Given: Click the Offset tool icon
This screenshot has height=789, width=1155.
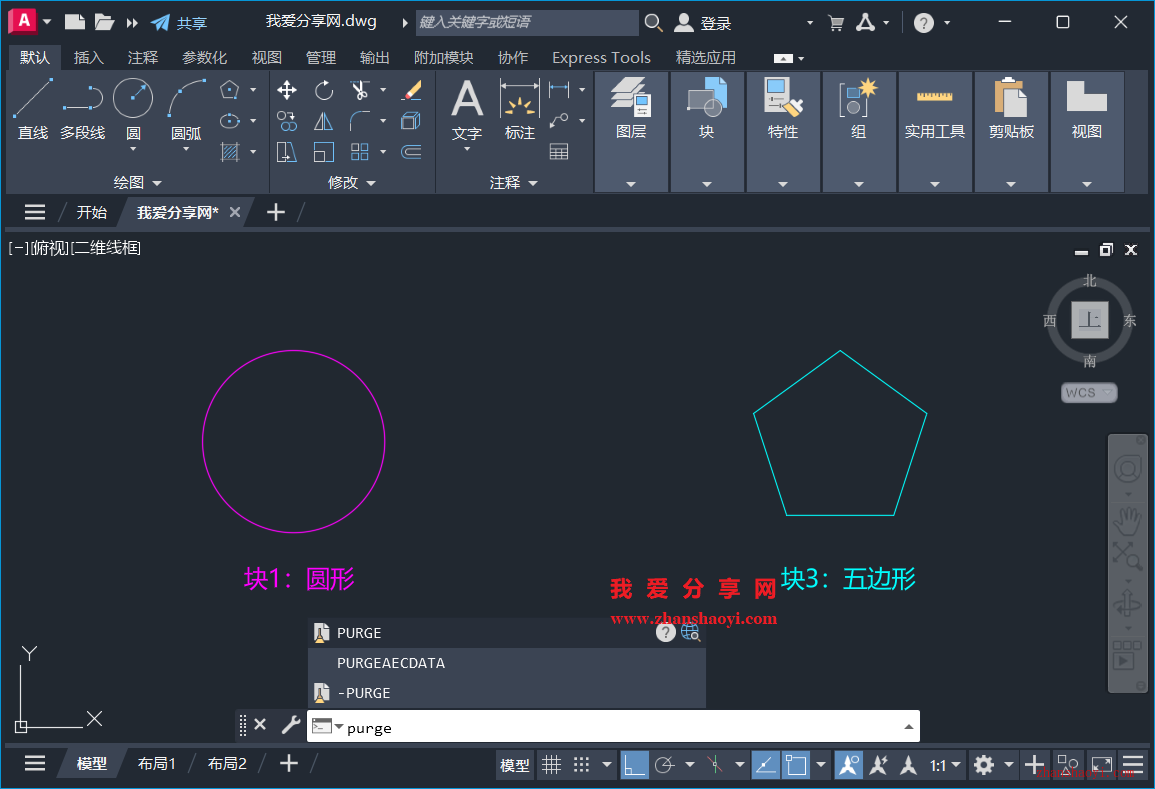Looking at the screenshot, I should pyautogui.click(x=411, y=152).
